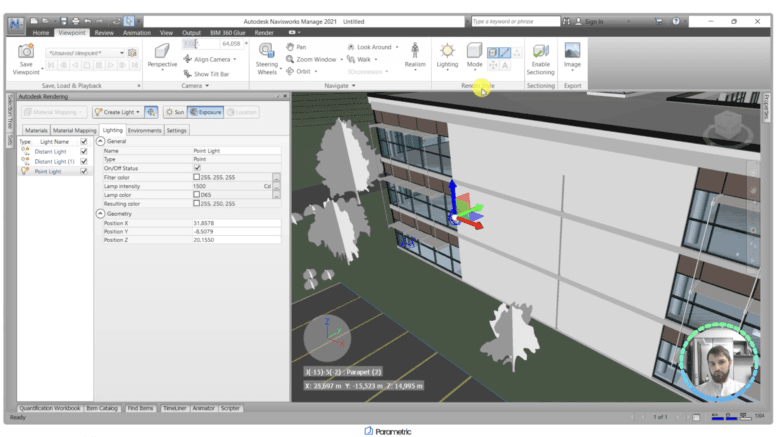Collapse the Geometry section
This screenshot has width=776, height=437.
(x=100, y=214)
